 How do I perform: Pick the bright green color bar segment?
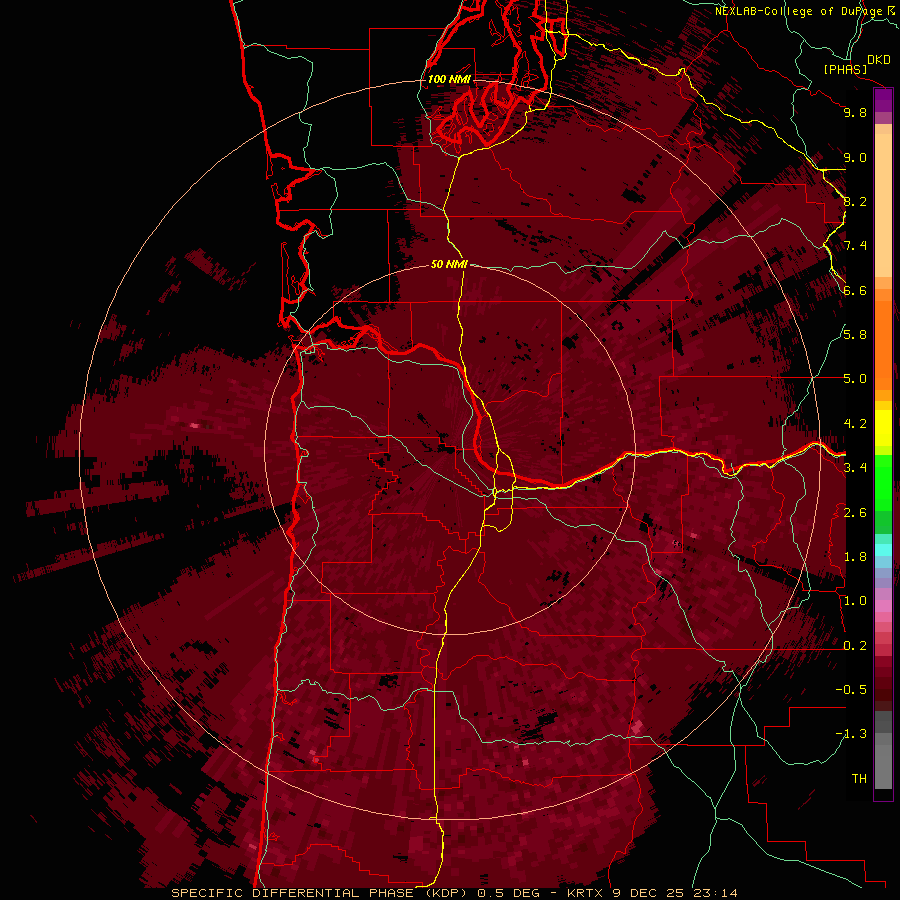(x=883, y=483)
